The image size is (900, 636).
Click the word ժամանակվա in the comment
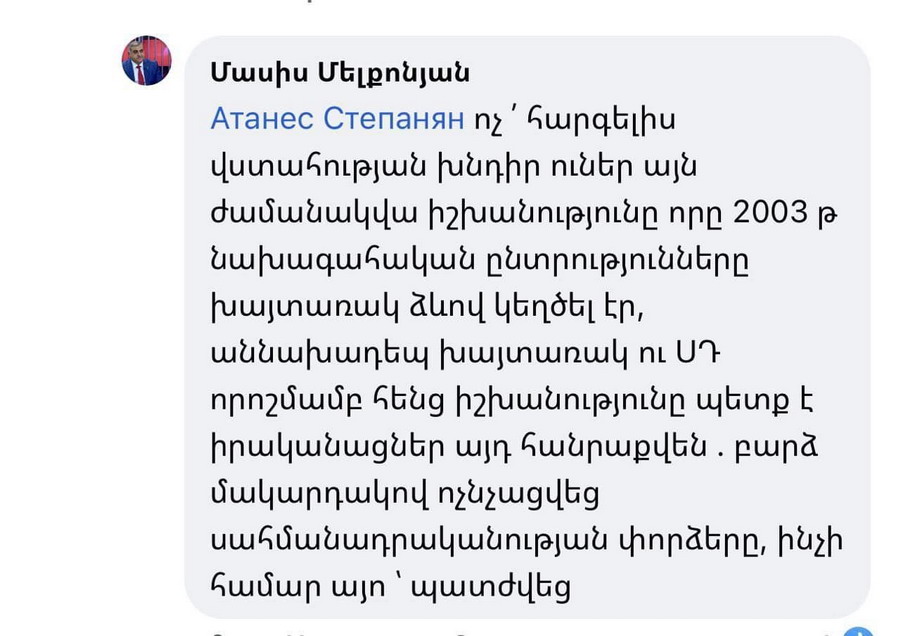pyautogui.click(x=315, y=214)
